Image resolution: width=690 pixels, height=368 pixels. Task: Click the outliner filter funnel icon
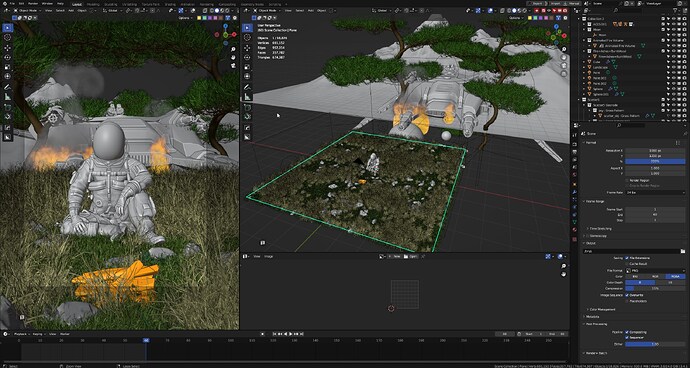tap(674, 10)
